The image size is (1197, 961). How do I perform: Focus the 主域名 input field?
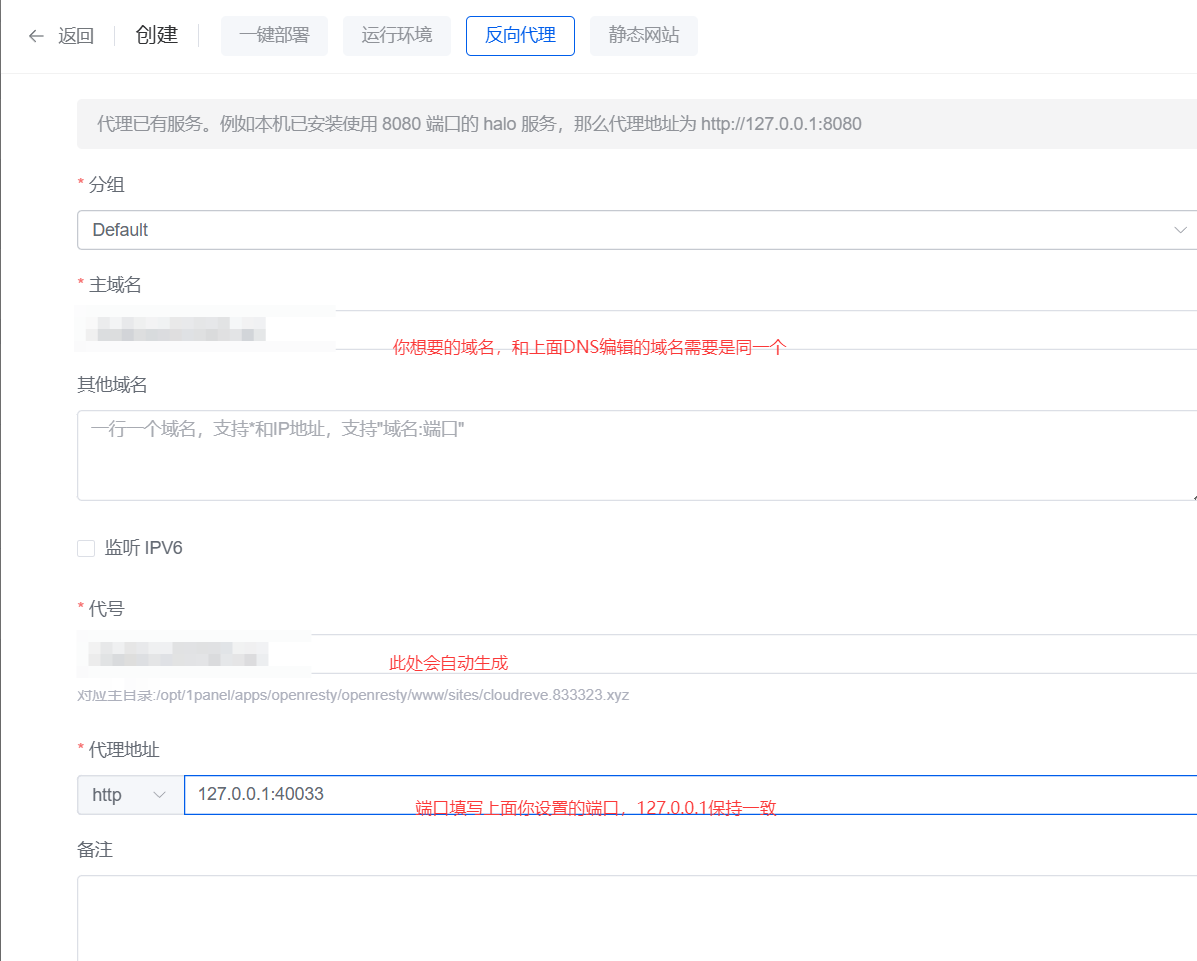pos(760,330)
